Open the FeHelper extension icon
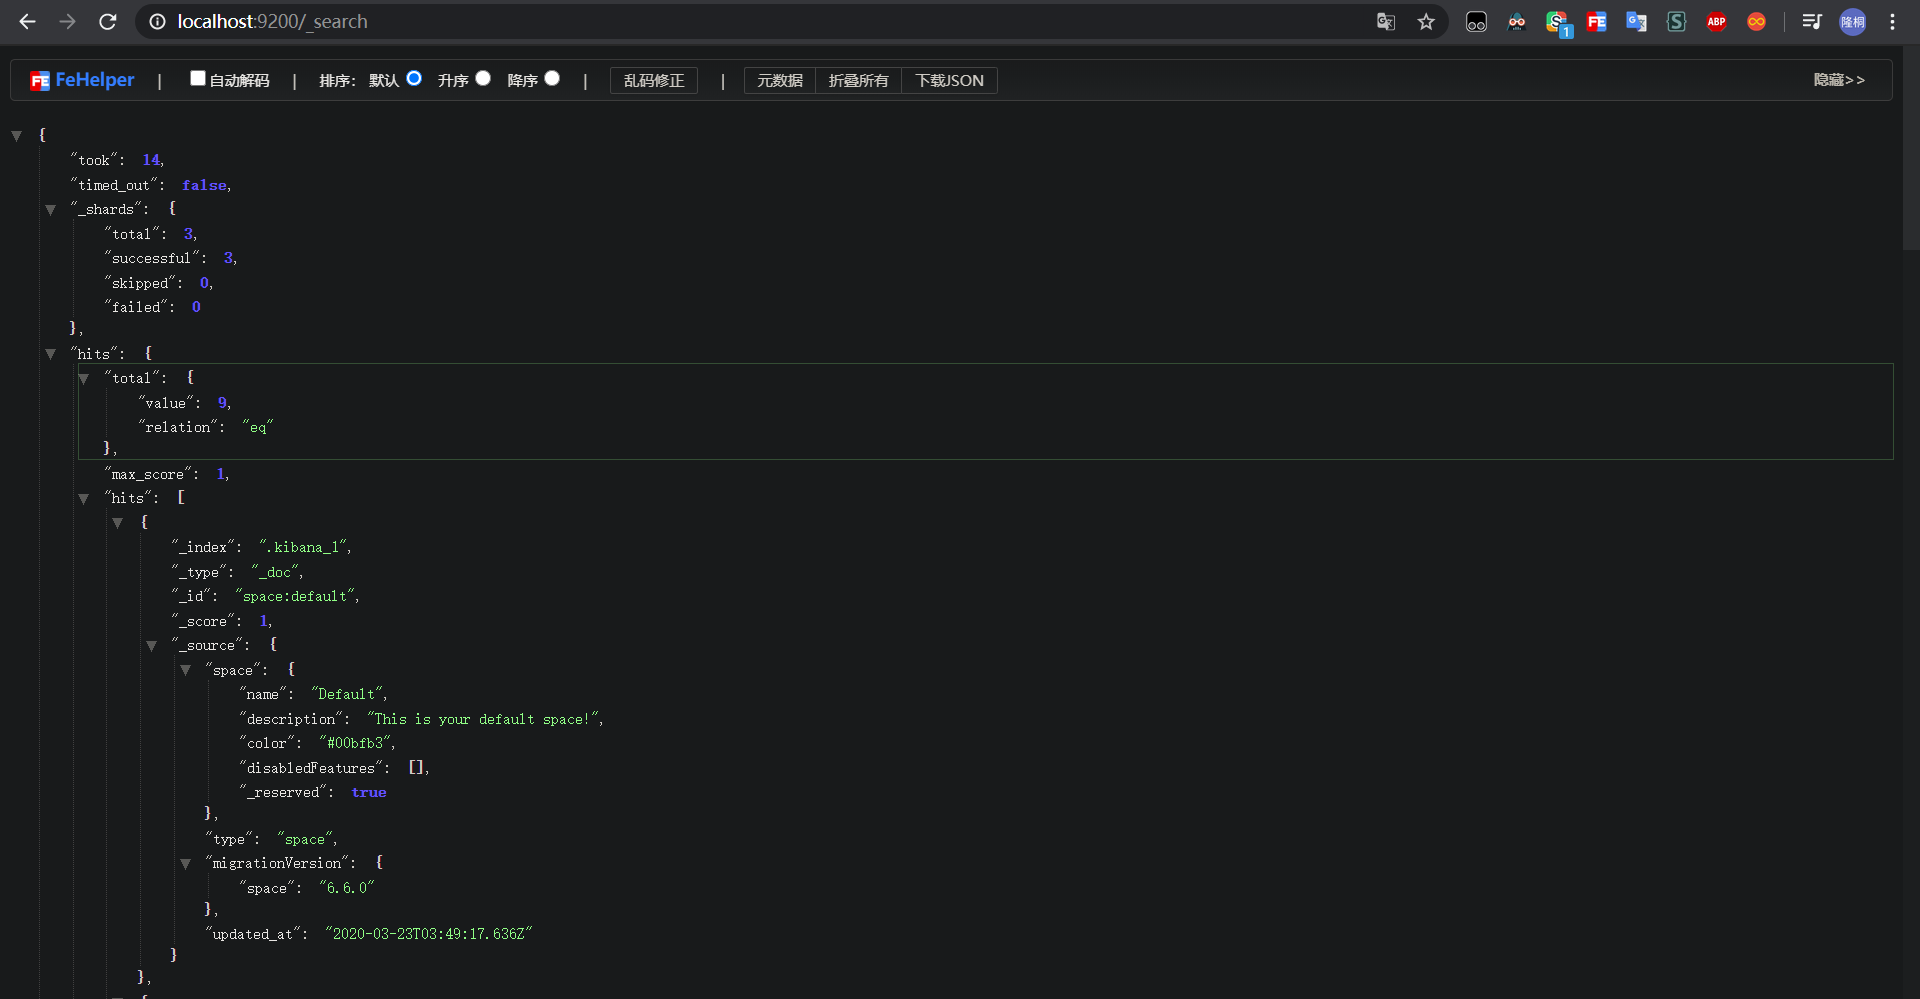Image resolution: width=1920 pixels, height=999 pixels. coord(1597,21)
